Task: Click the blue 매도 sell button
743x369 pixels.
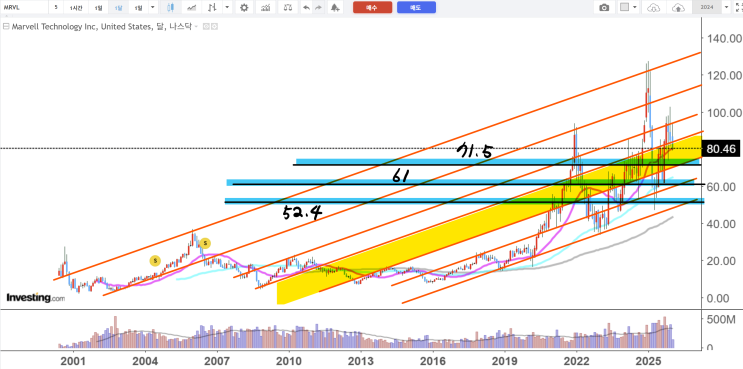Action: pos(417,8)
